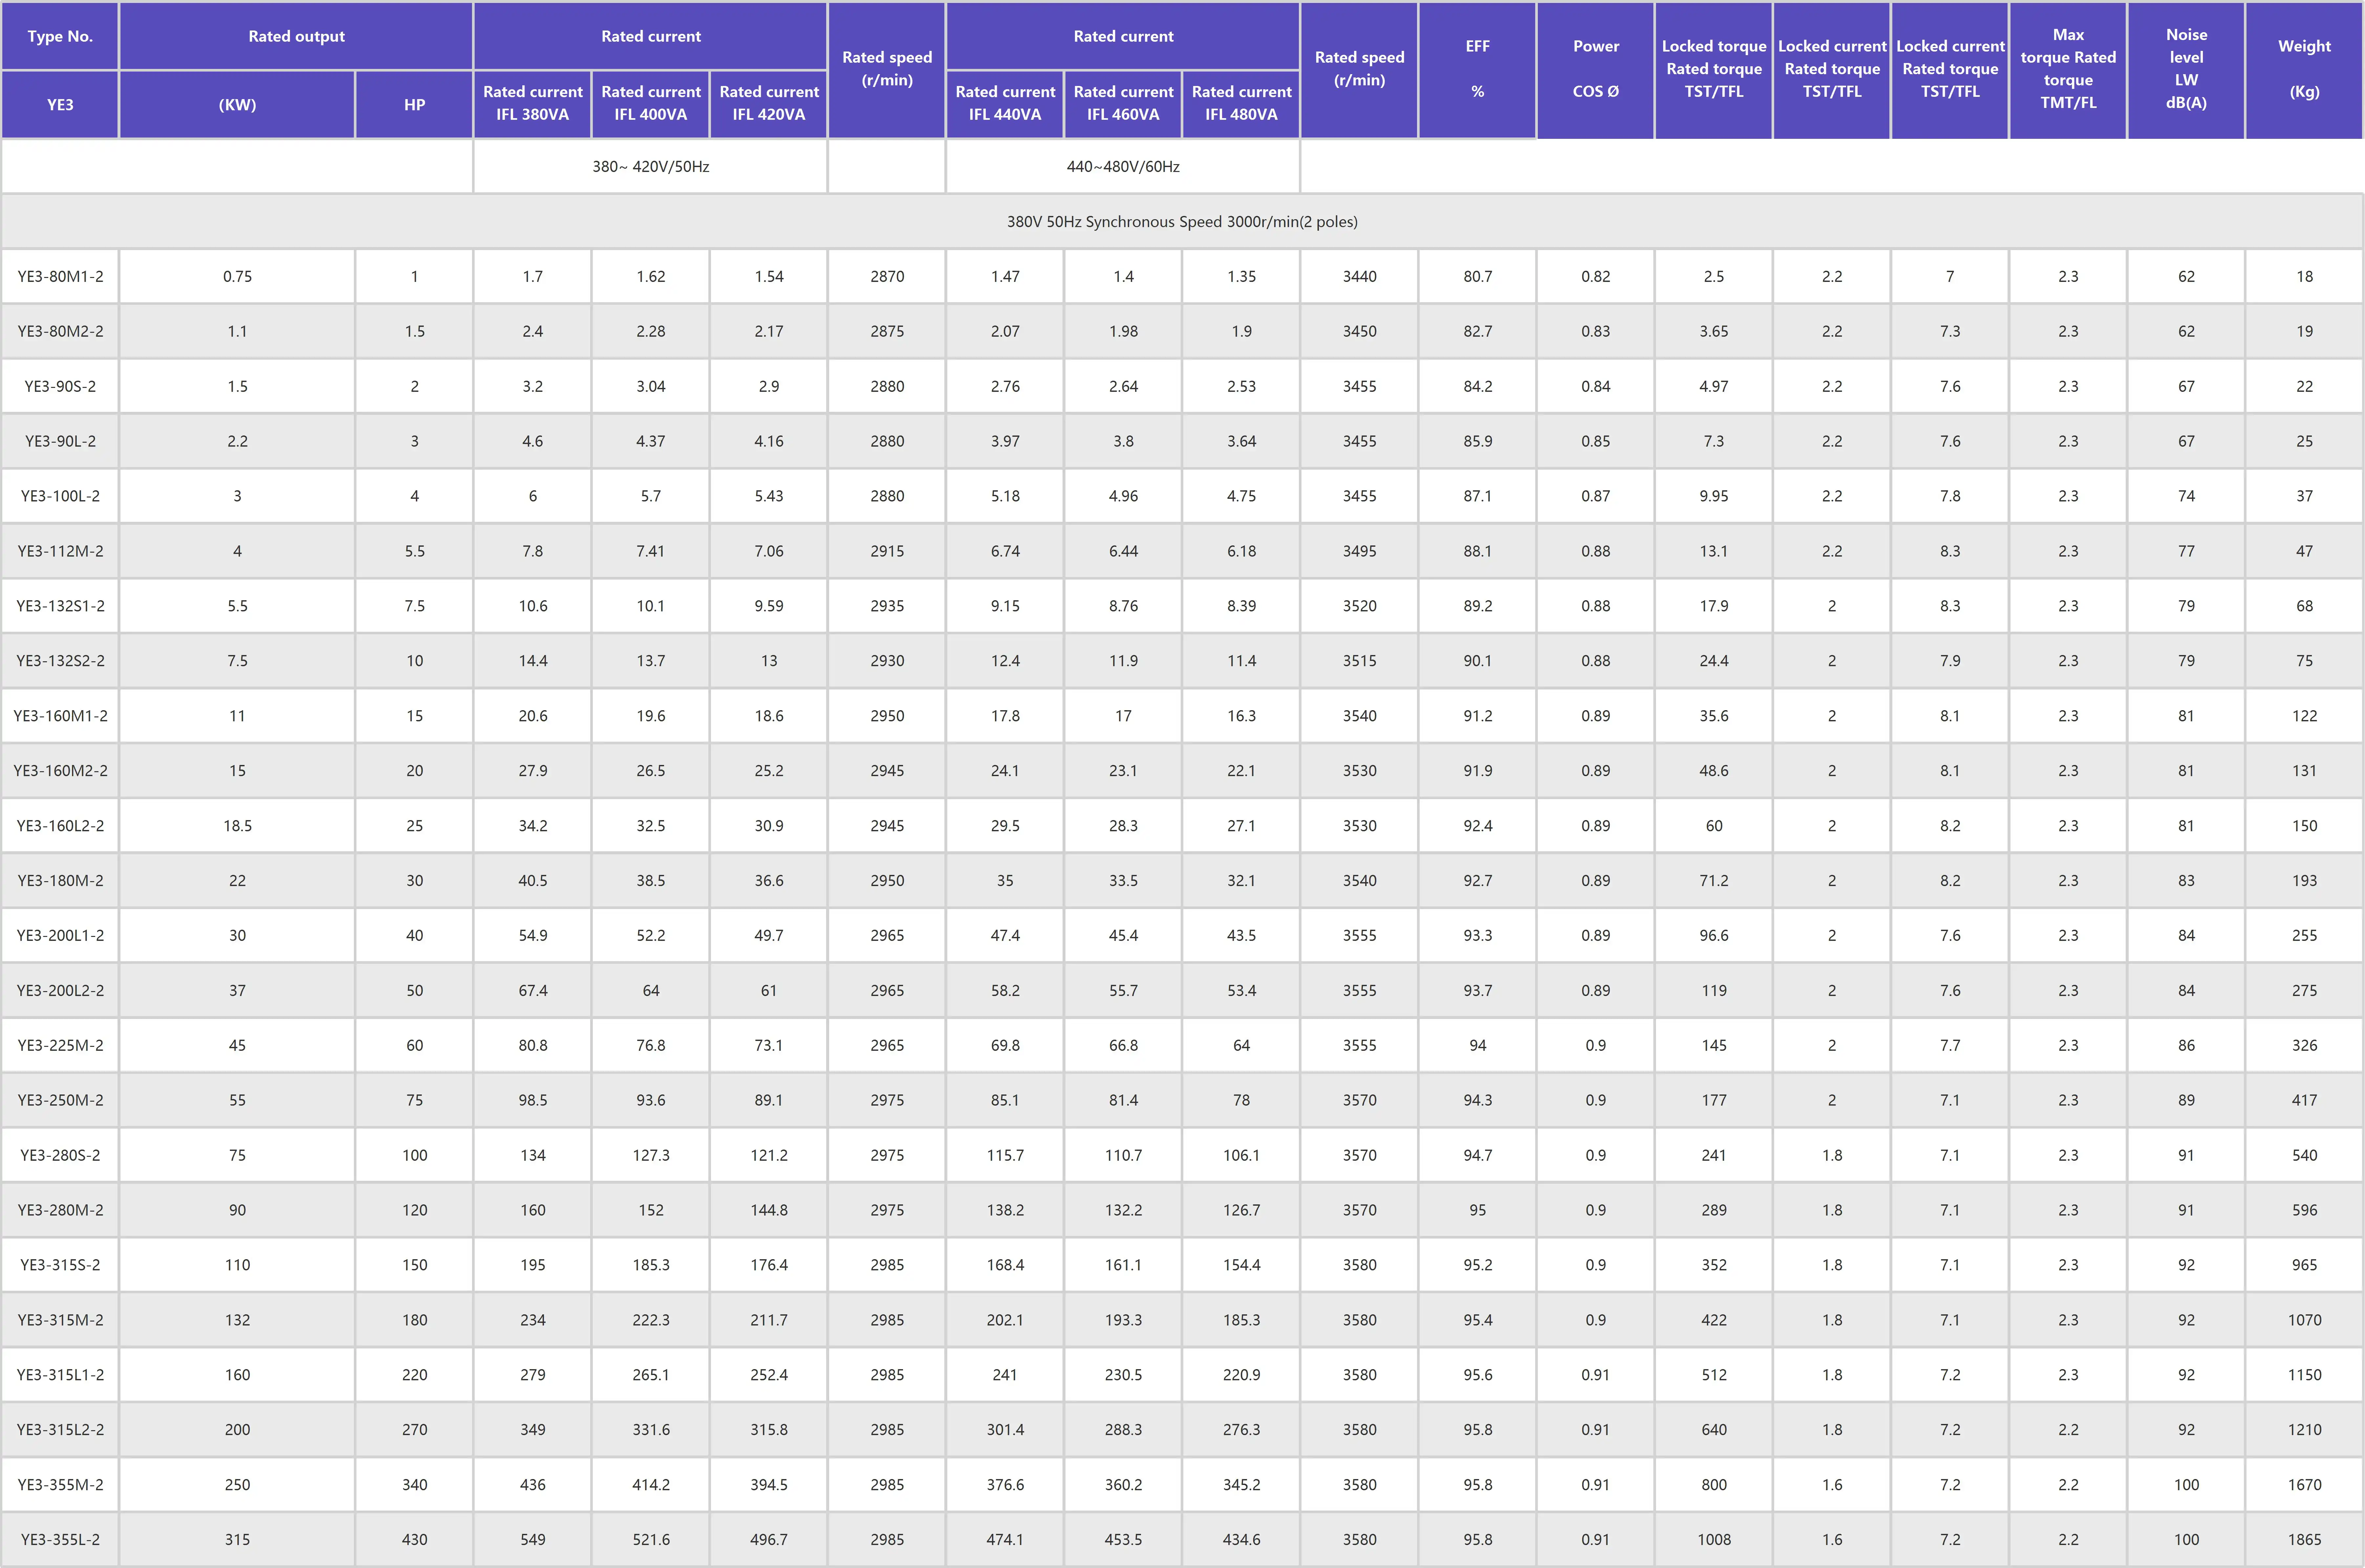Select the YE3-80M1-2 type cell
Viewport: 2365px width, 1568px height.
[x=60, y=276]
